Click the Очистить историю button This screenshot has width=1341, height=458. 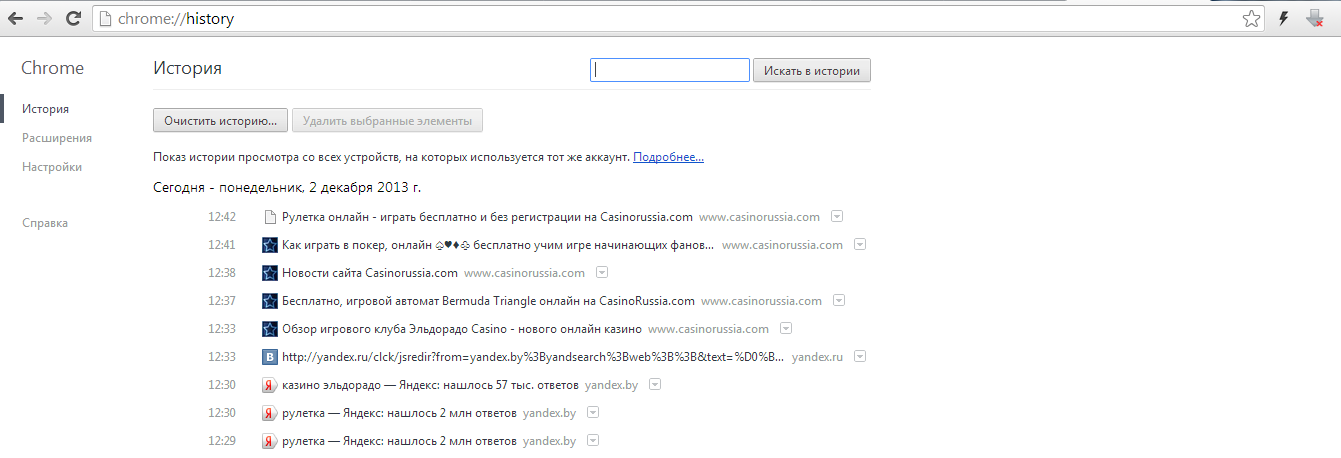[x=220, y=120]
